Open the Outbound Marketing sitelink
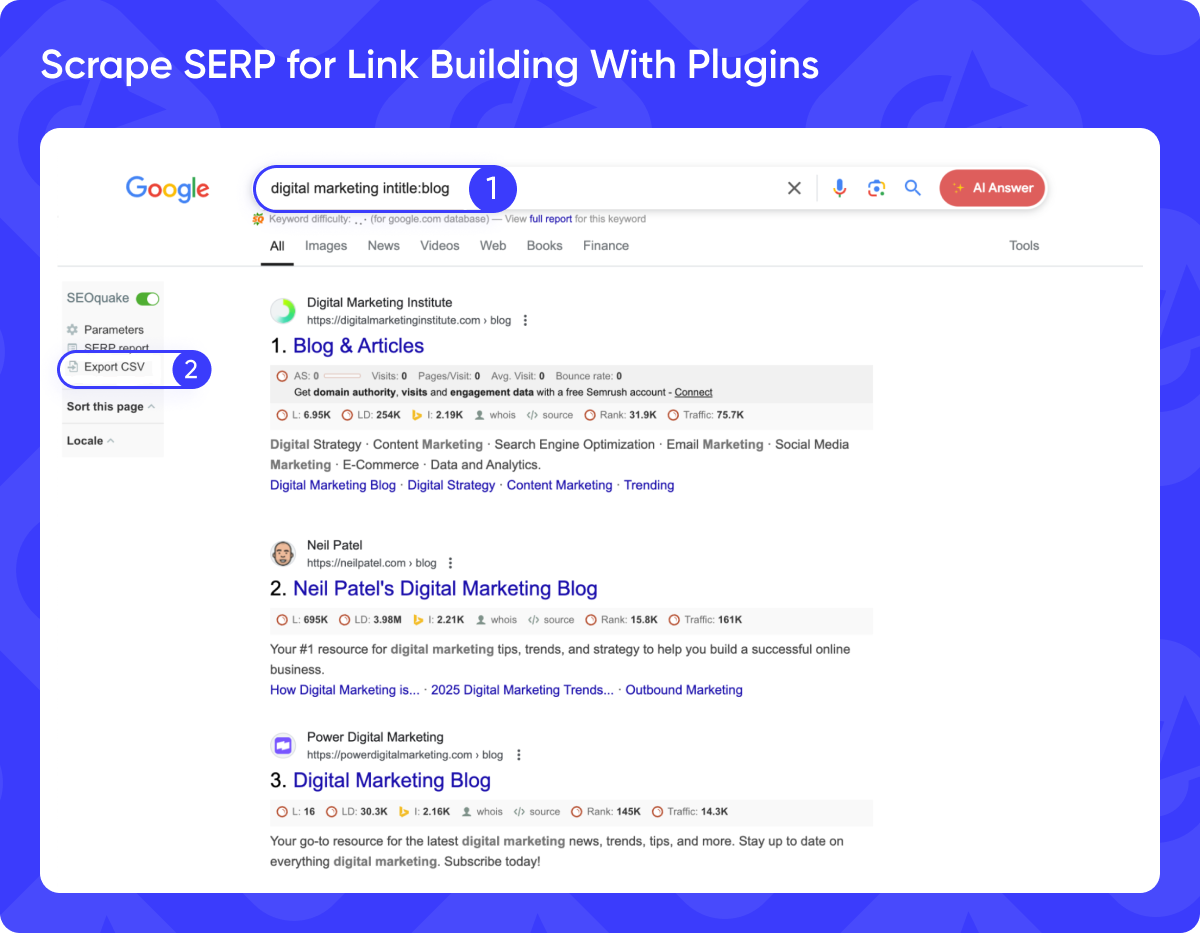This screenshot has height=933, width=1200. [x=684, y=690]
